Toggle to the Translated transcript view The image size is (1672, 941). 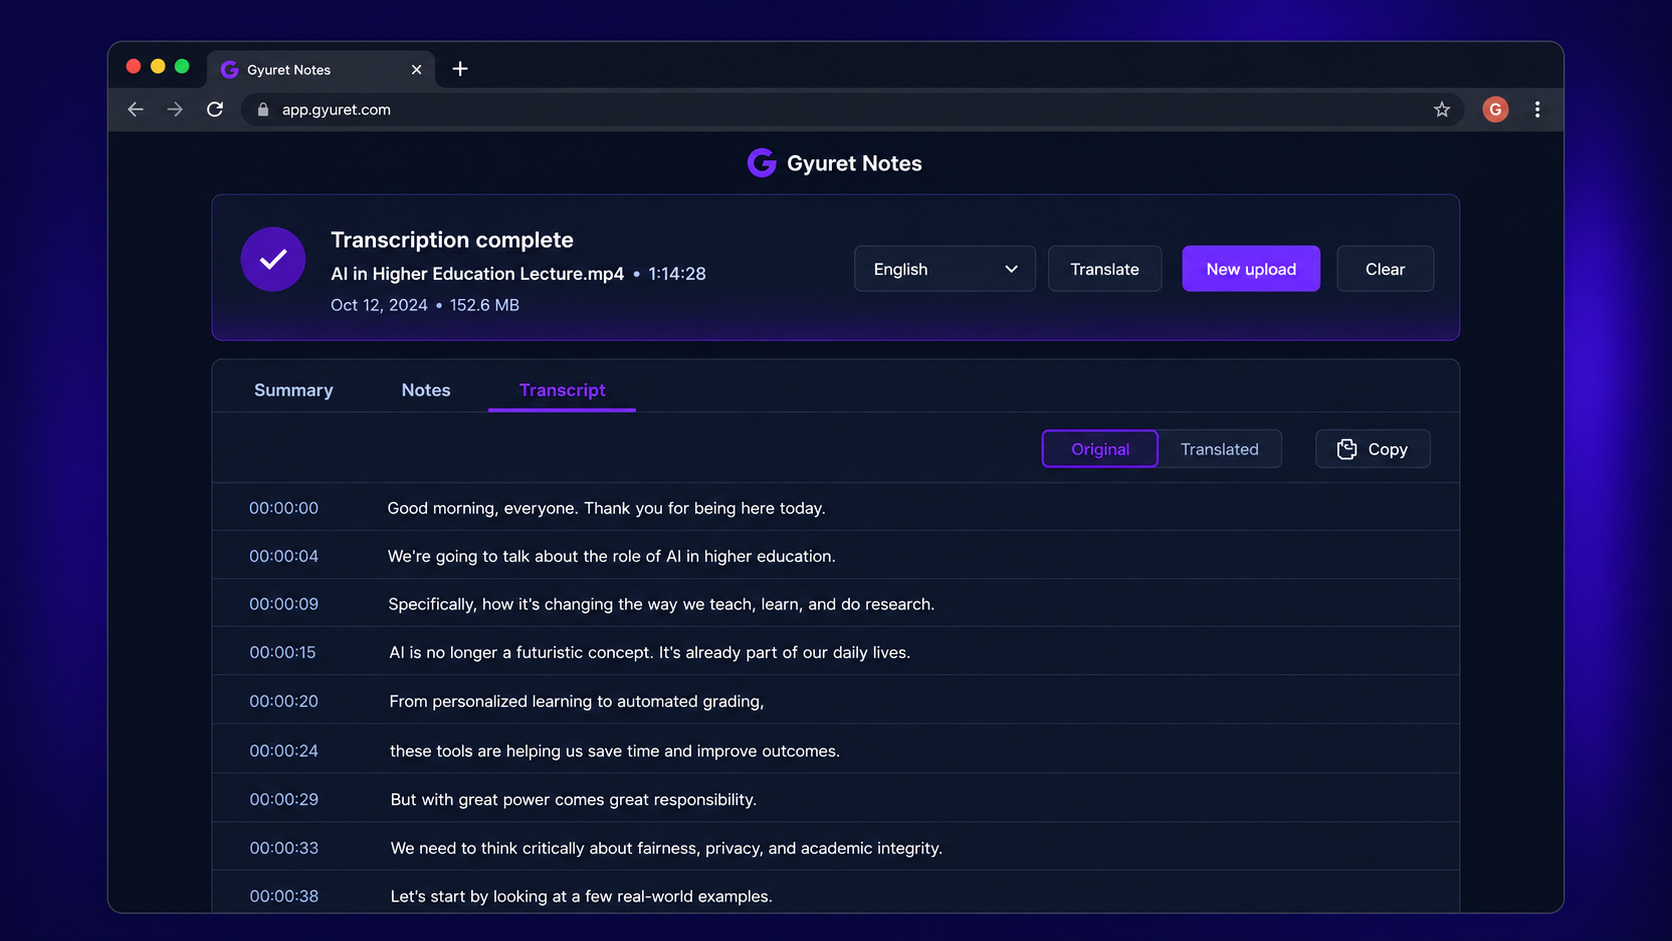point(1219,449)
